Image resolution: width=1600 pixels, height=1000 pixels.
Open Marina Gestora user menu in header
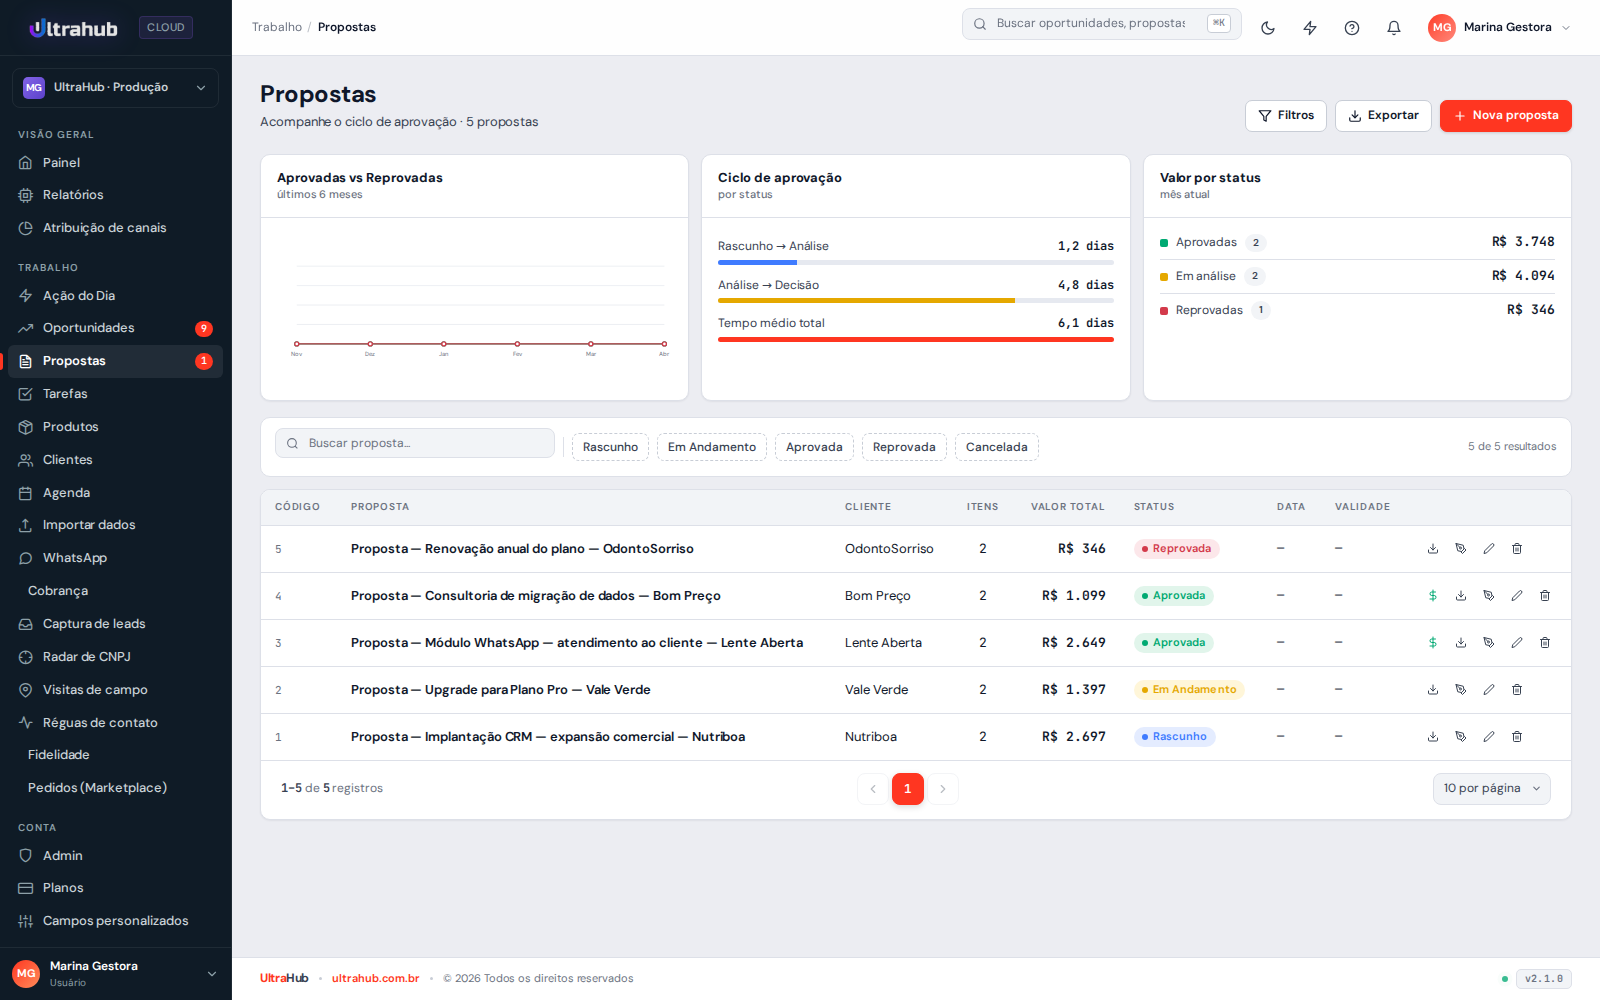[x=1500, y=28]
